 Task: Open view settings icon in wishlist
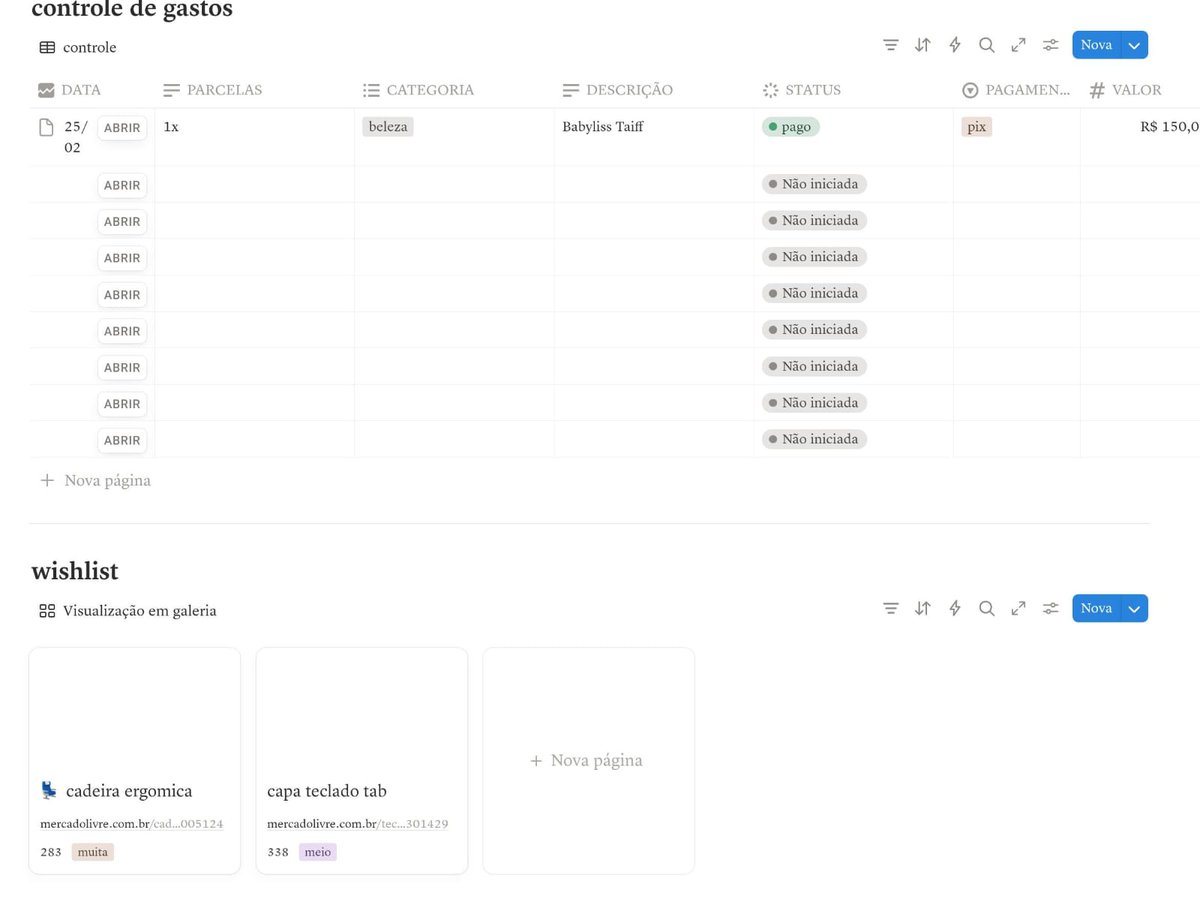click(1051, 608)
